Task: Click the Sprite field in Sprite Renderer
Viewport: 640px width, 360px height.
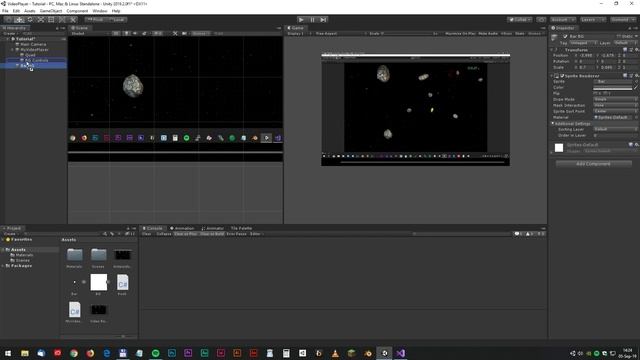Action: [x=613, y=82]
